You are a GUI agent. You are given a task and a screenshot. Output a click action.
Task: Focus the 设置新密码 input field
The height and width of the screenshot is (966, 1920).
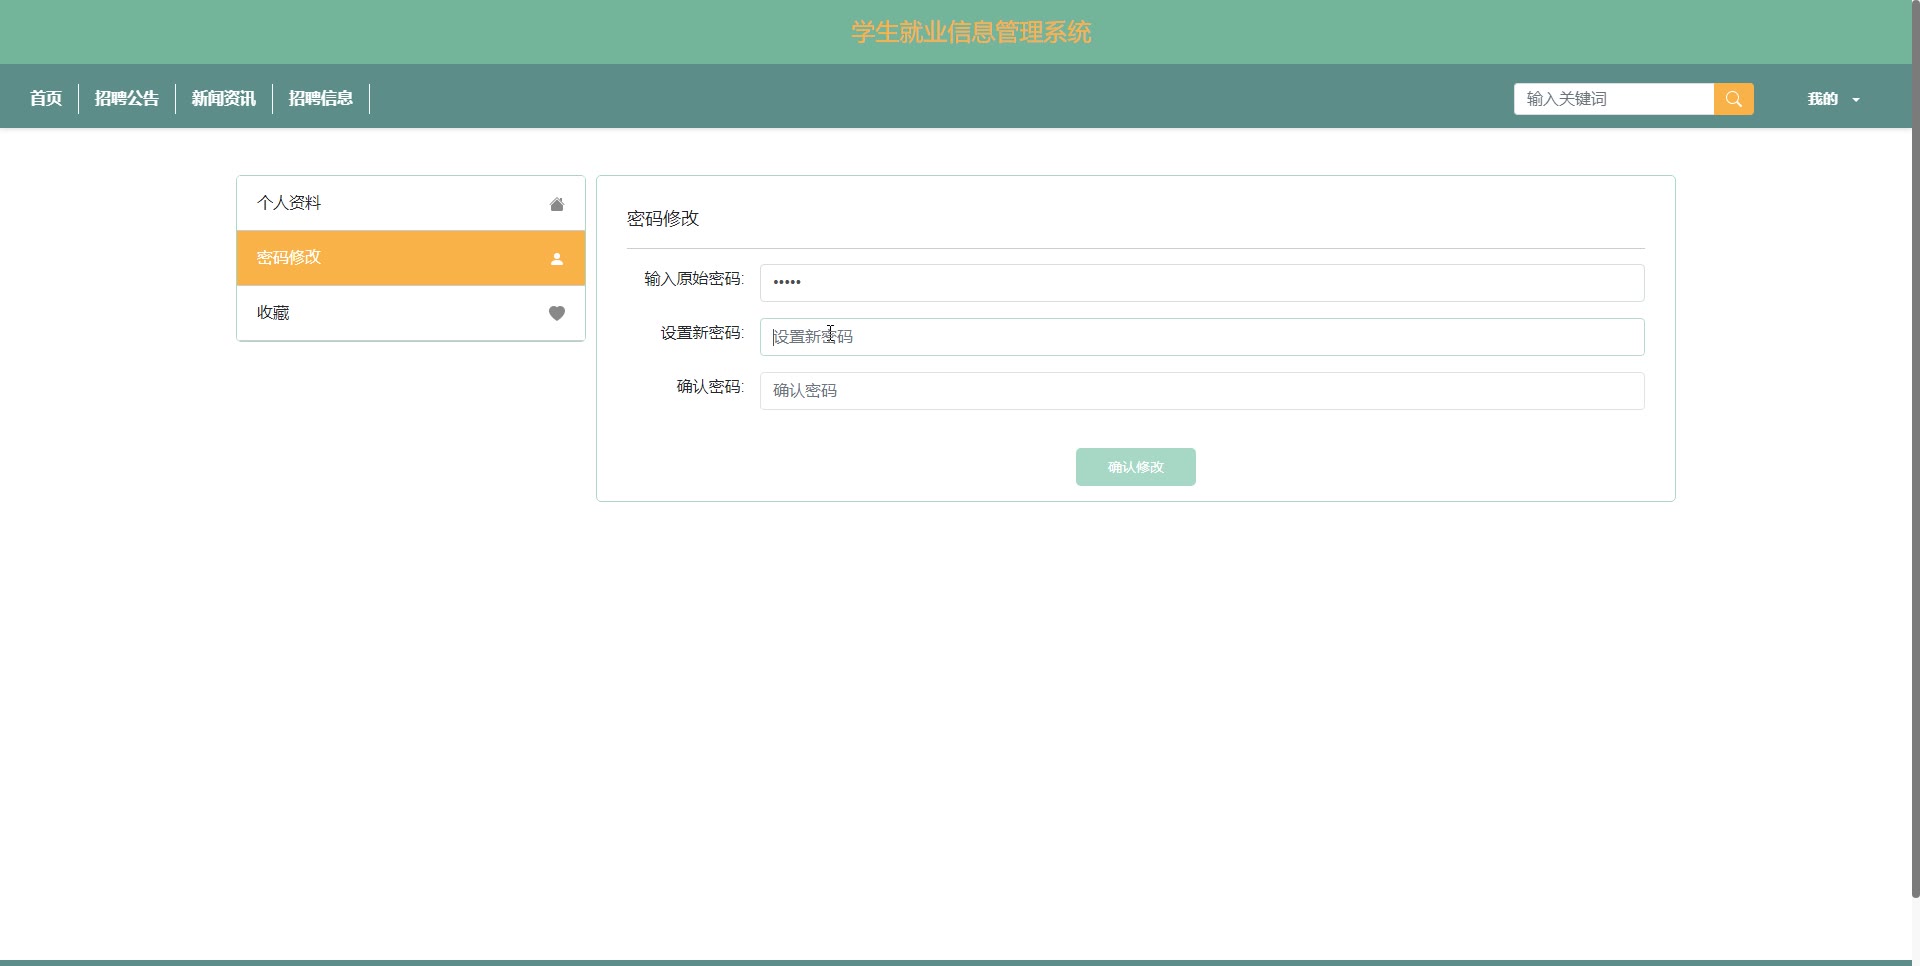pyautogui.click(x=1201, y=337)
